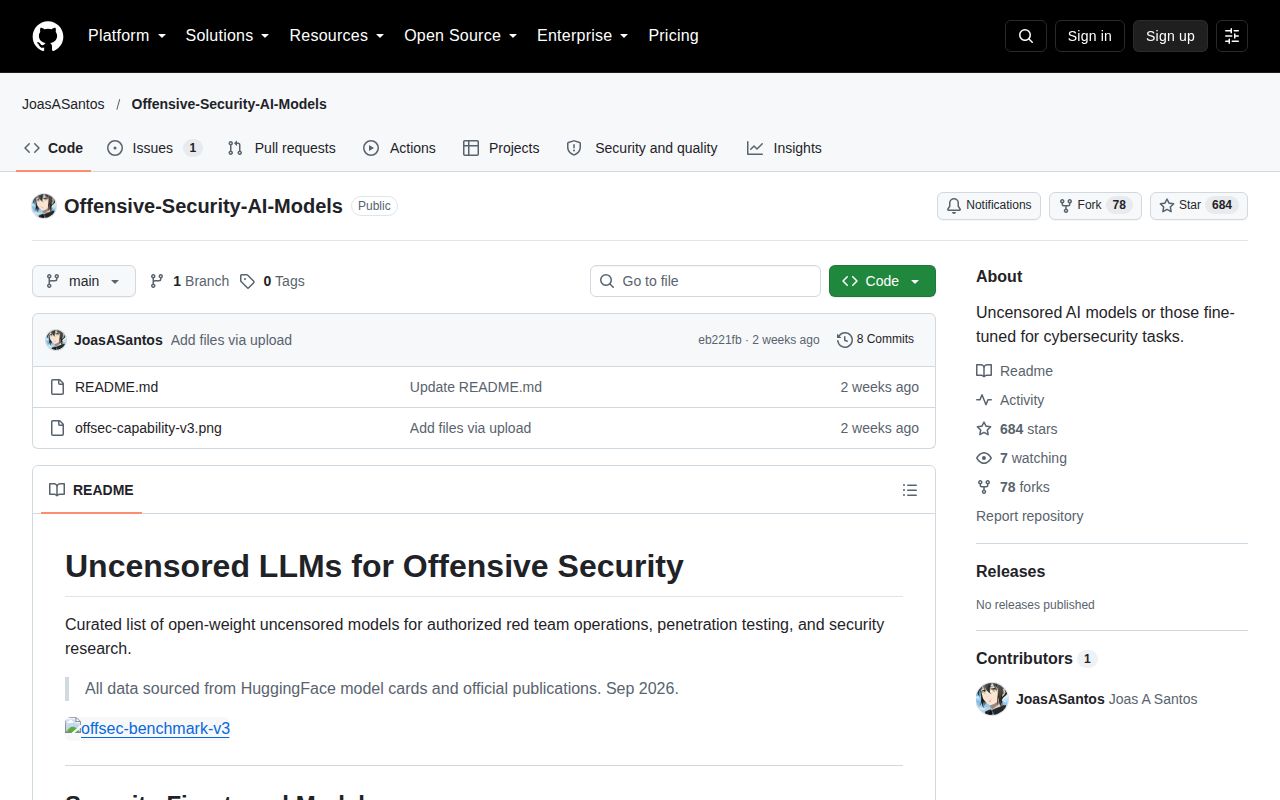Expand the Open Source menu
Screen dimensions: 1280x800
click(x=461, y=36)
